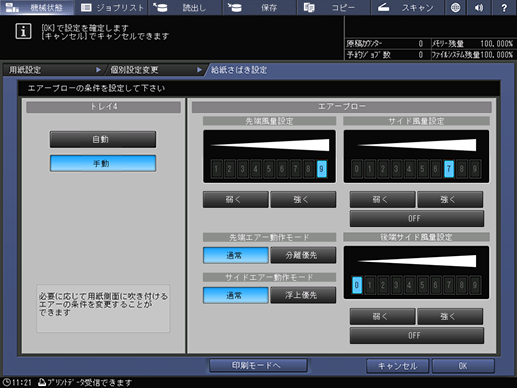Open the 機械状態 machine status tab

coord(37,7)
